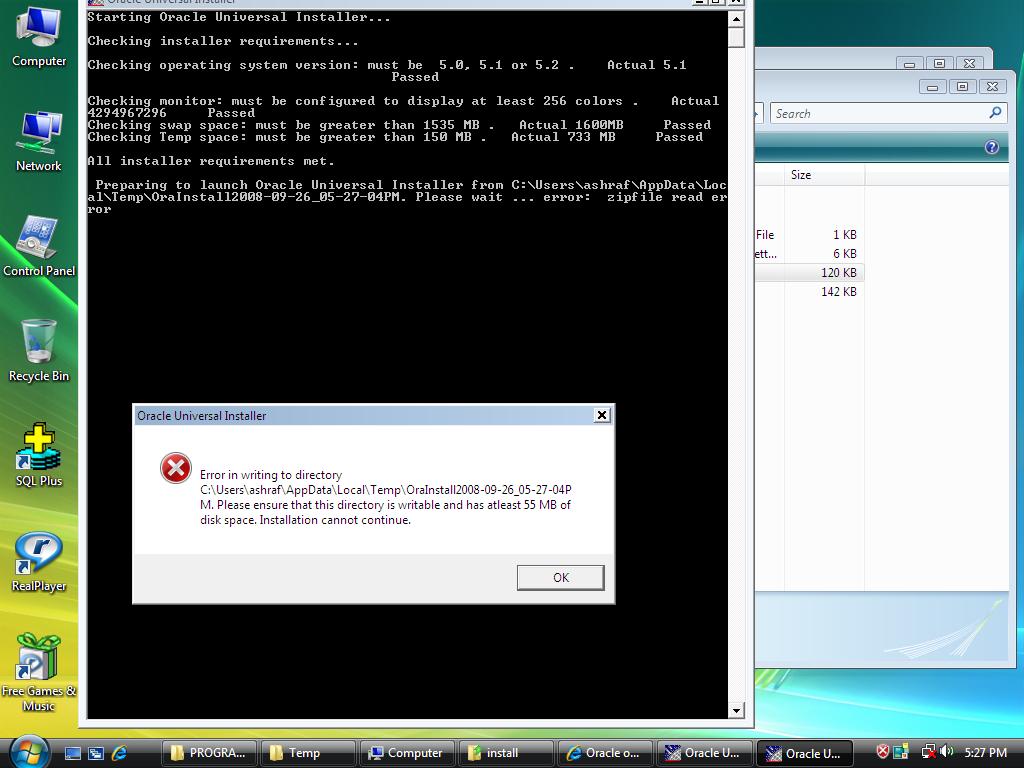This screenshot has height=768, width=1024.
Task: Minimize the rear Explorer window
Action: pyautogui.click(x=909, y=63)
